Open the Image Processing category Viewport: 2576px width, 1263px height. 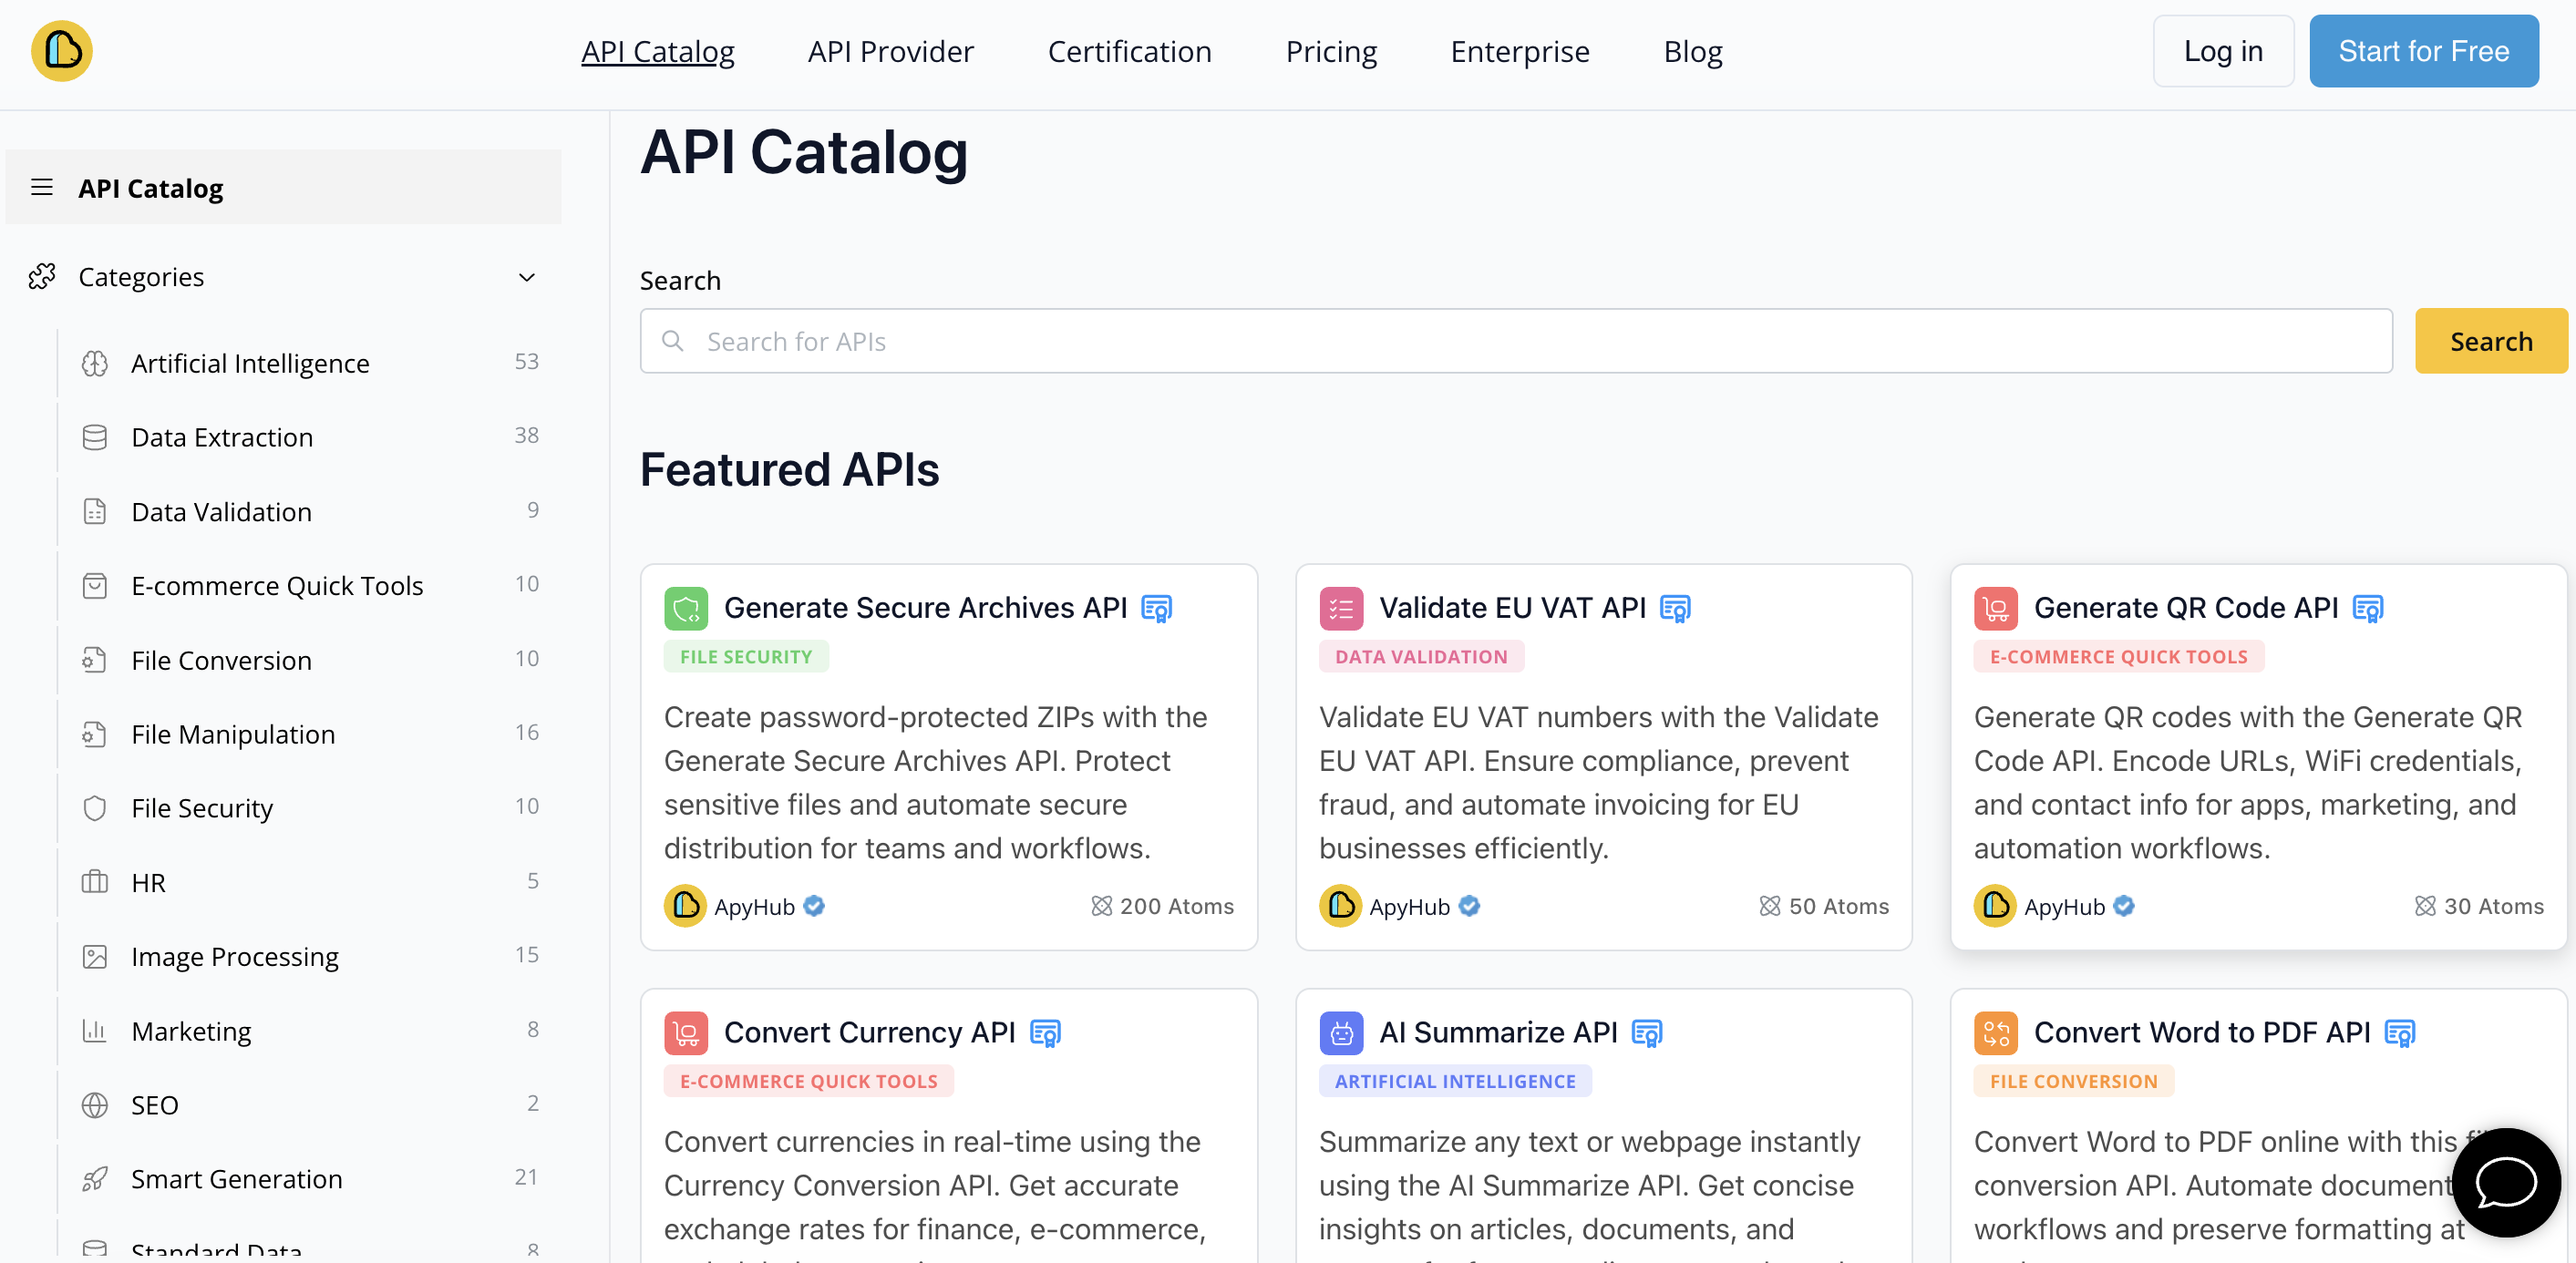(235, 956)
